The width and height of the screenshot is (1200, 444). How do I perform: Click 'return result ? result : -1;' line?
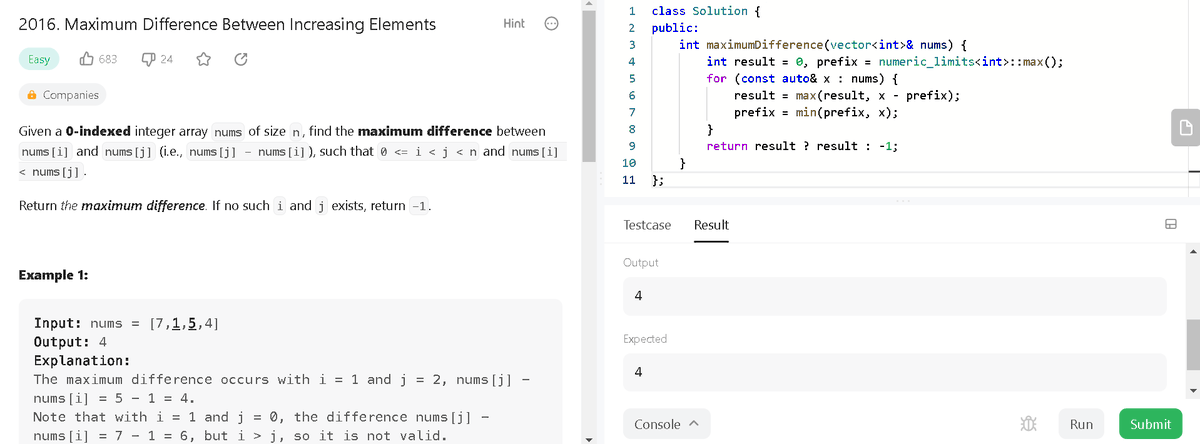click(802, 146)
